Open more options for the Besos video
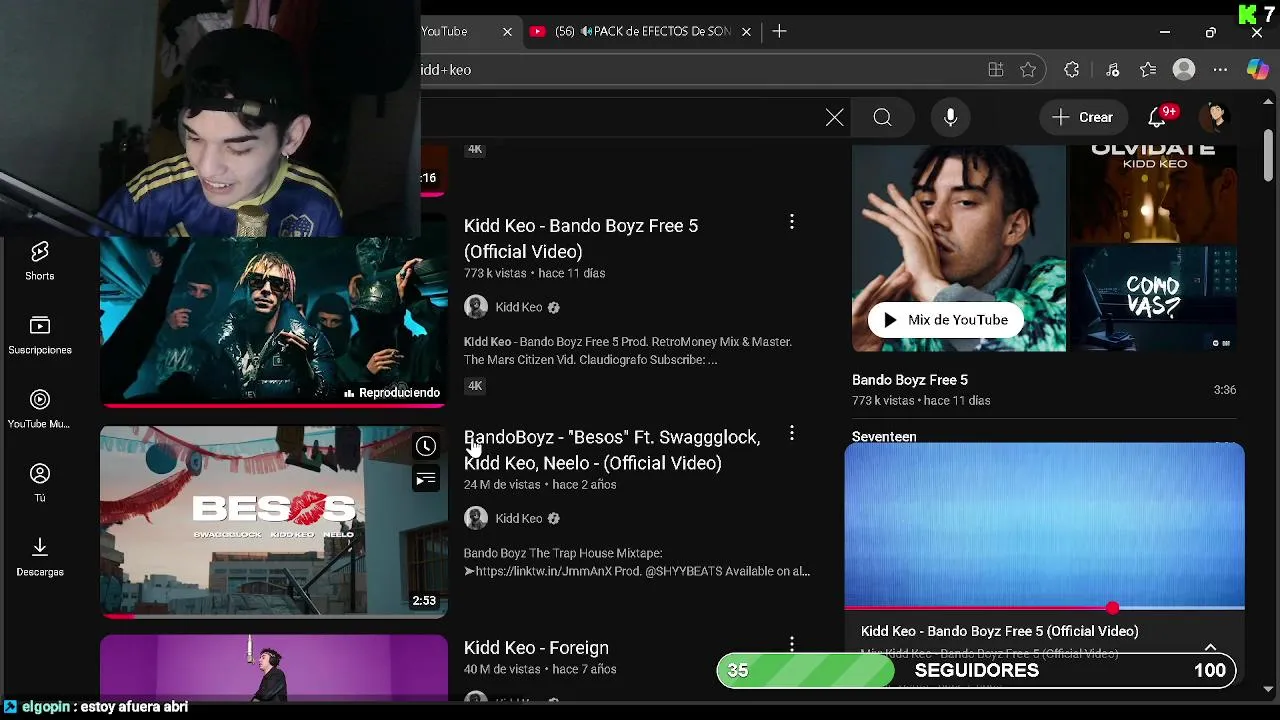The width and height of the screenshot is (1280, 720). click(791, 433)
